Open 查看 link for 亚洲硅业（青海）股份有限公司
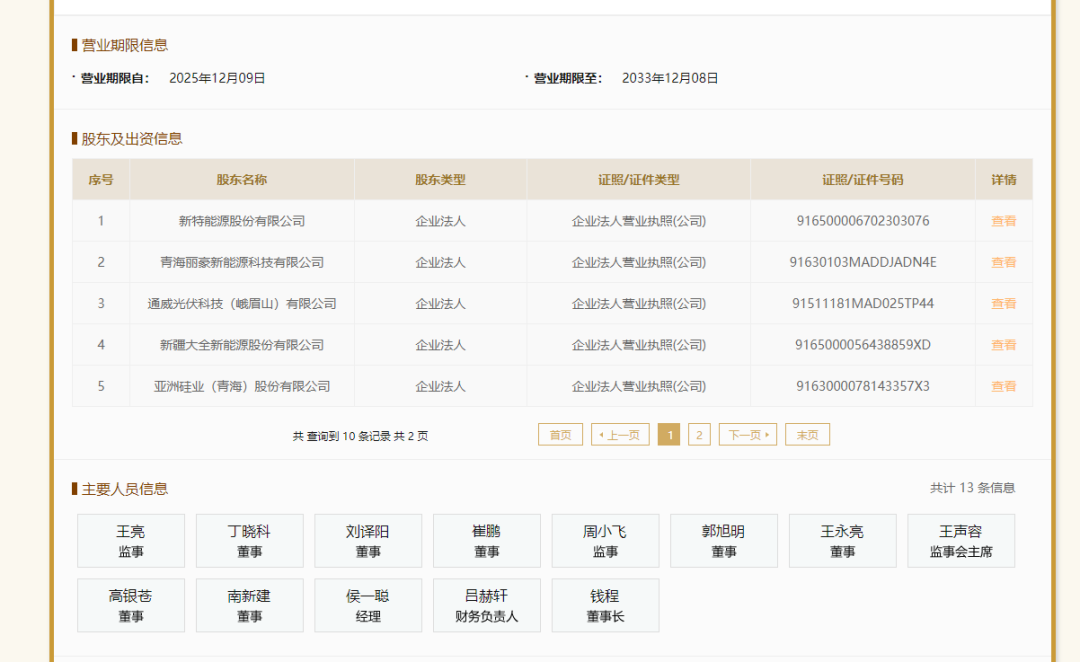Image resolution: width=1080 pixels, height=662 pixels. pyautogui.click(x=1003, y=386)
